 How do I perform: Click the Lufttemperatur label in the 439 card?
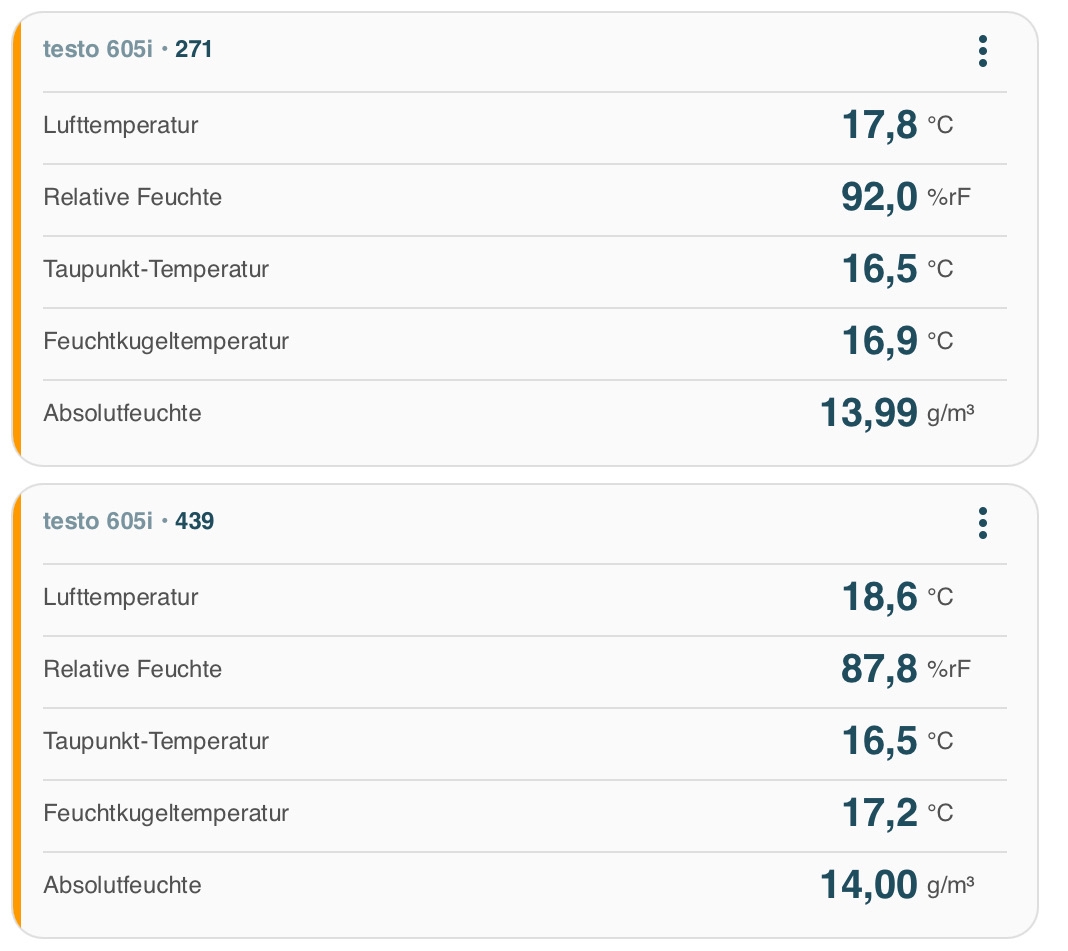pos(121,598)
